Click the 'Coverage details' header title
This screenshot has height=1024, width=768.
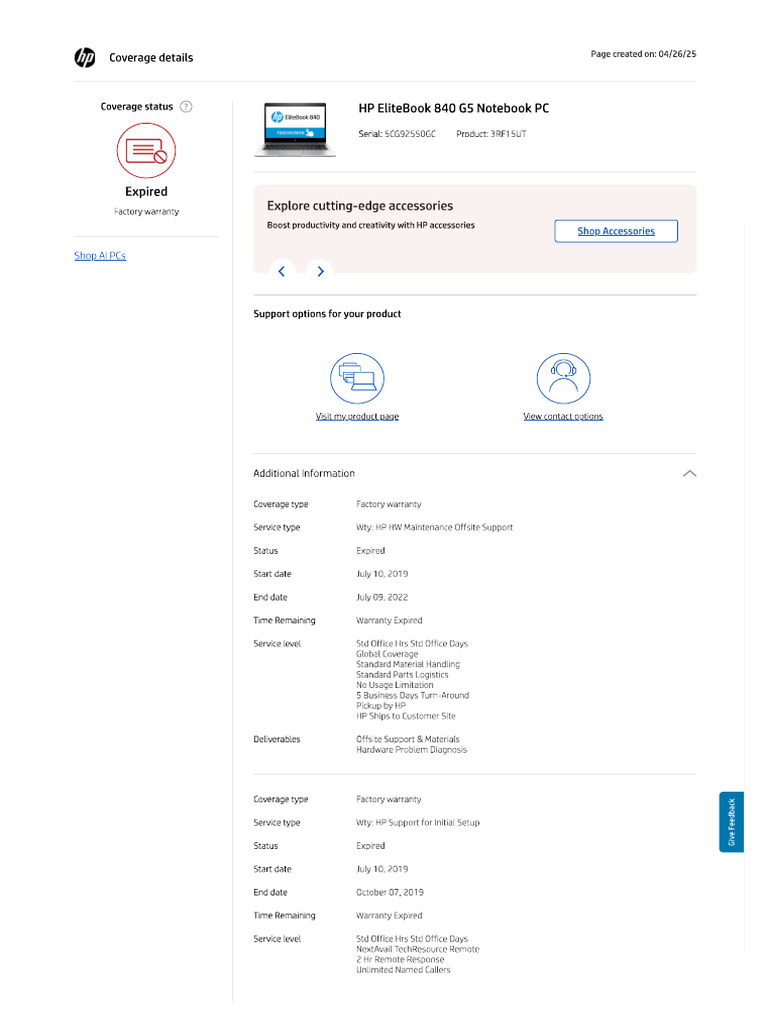[151, 57]
